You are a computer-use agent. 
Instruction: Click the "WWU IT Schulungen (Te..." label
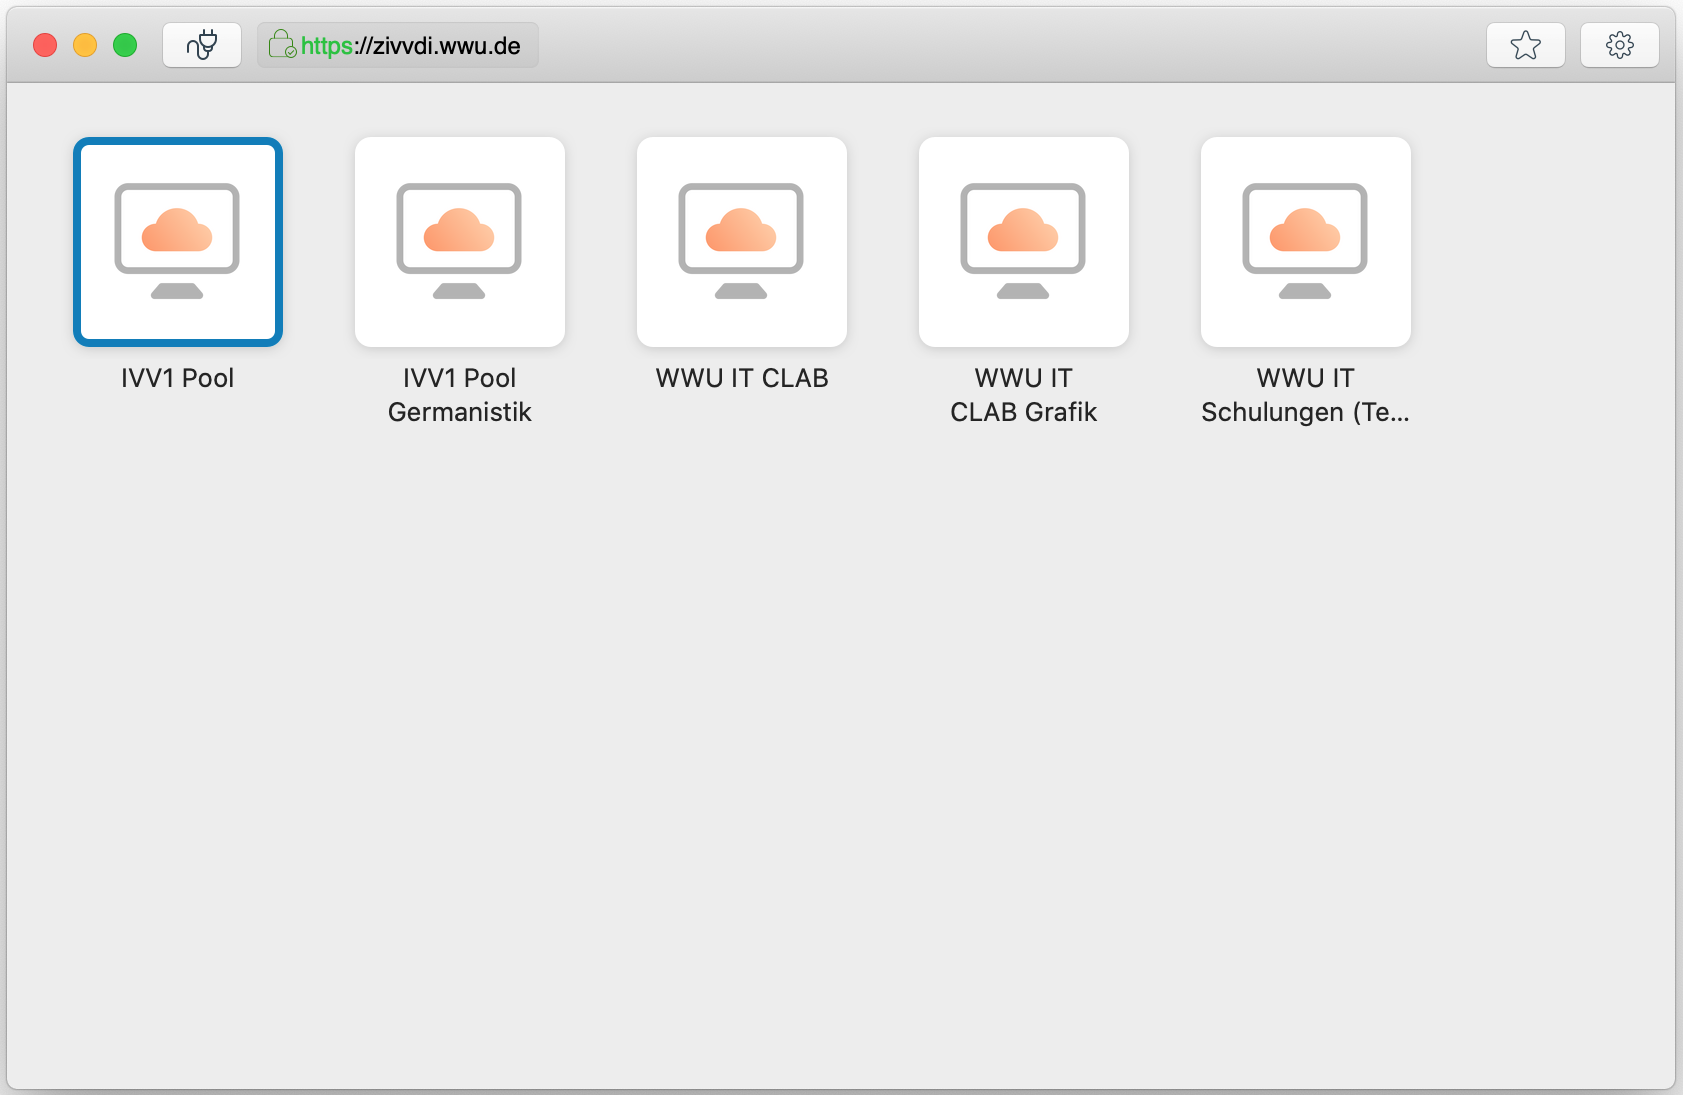point(1306,395)
